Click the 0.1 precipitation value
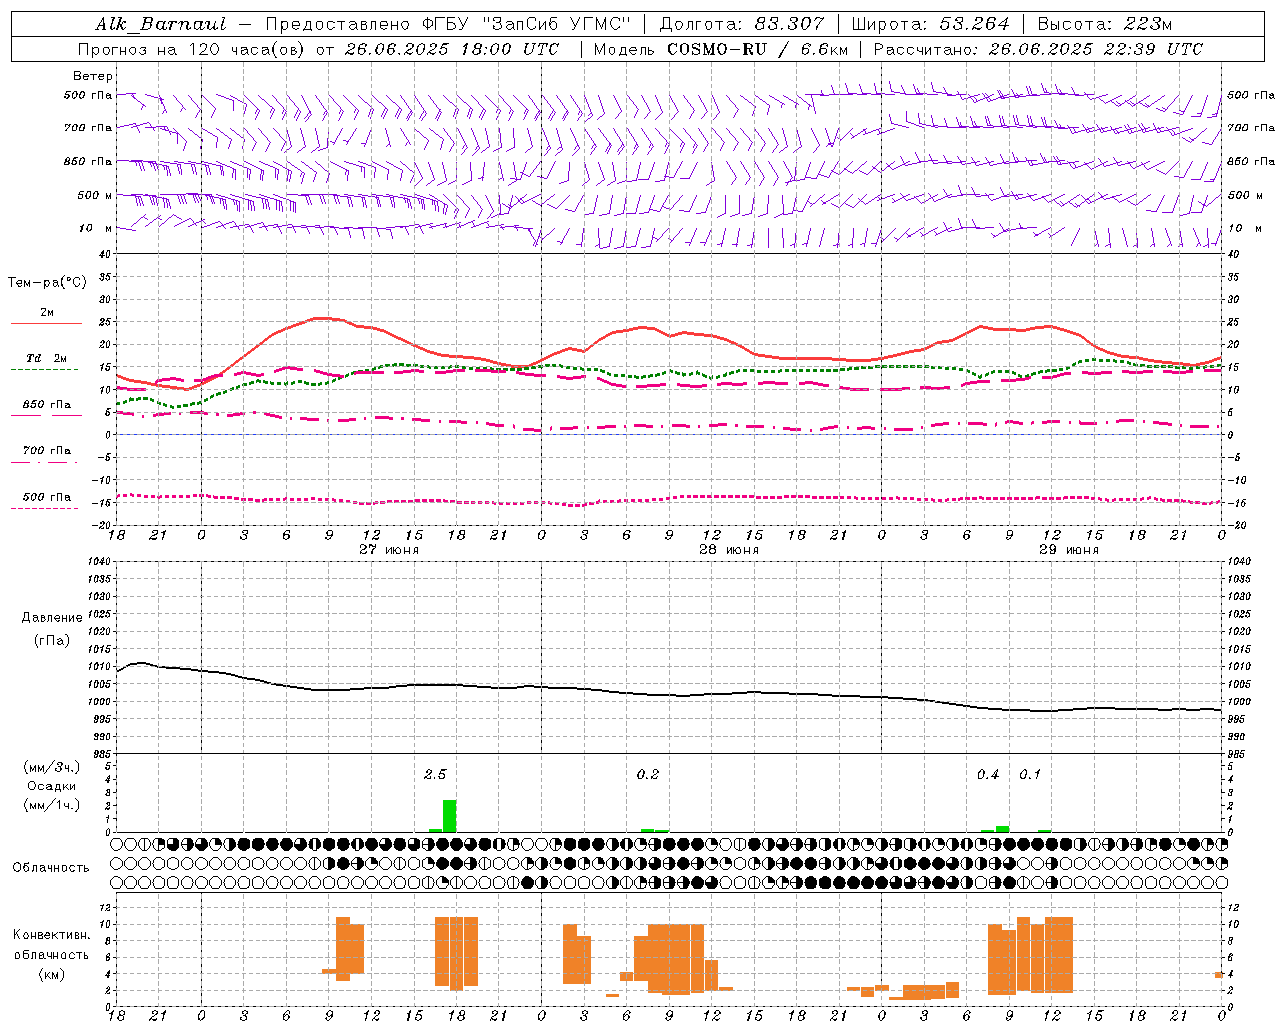Viewport: 1280px width, 1024px height. coord(1030,775)
